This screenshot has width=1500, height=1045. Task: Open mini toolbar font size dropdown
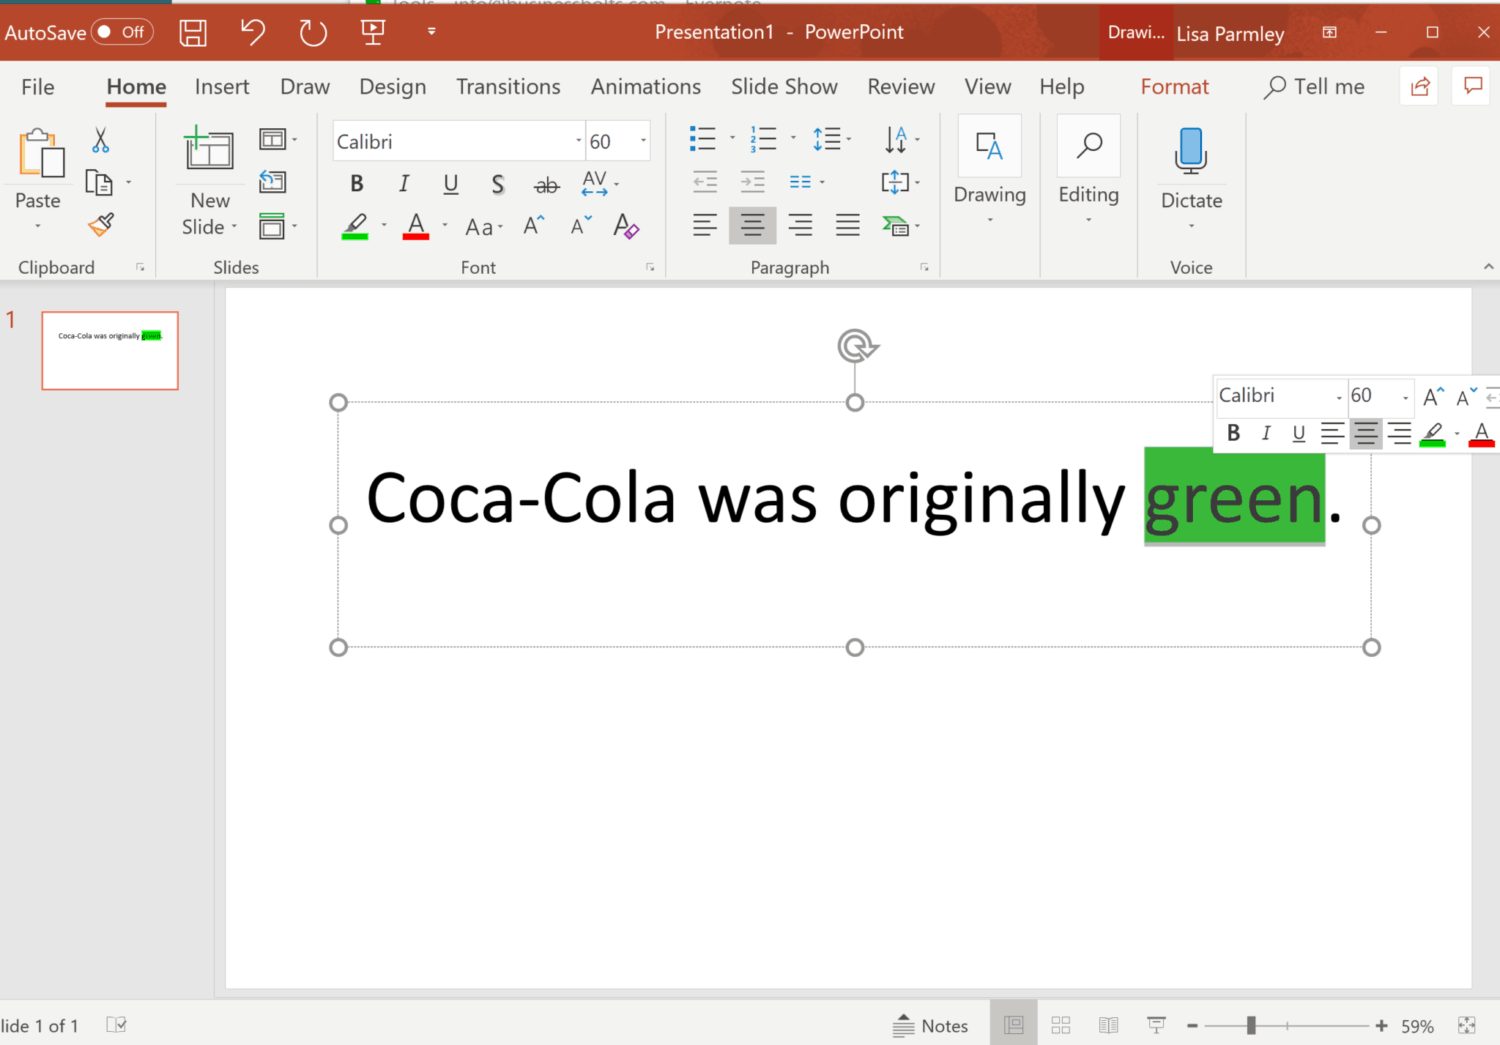click(x=1405, y=397)
